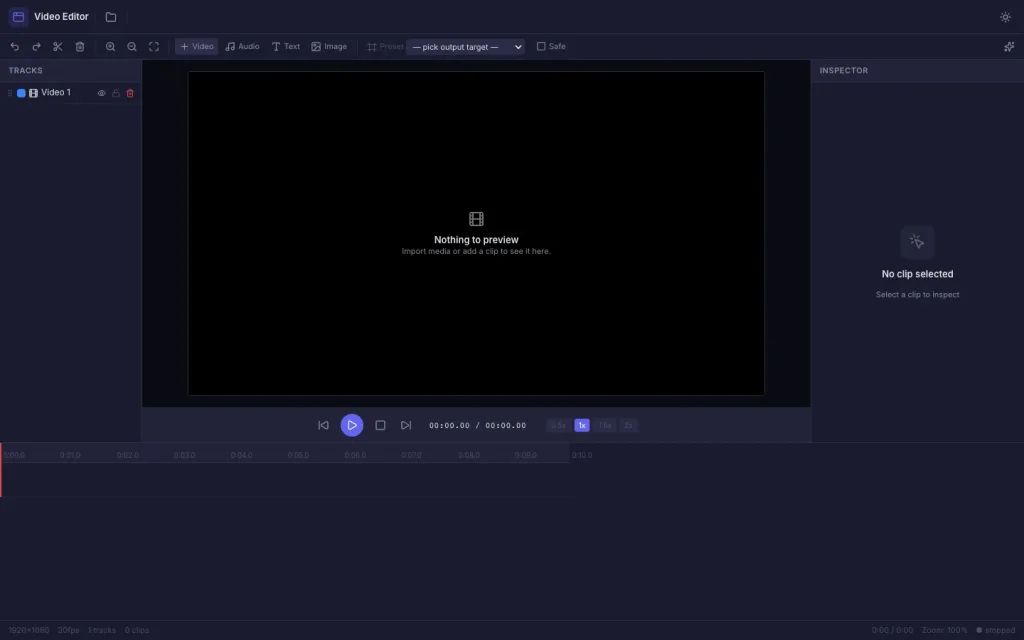Add a new Video track

(x=197, y=46)
